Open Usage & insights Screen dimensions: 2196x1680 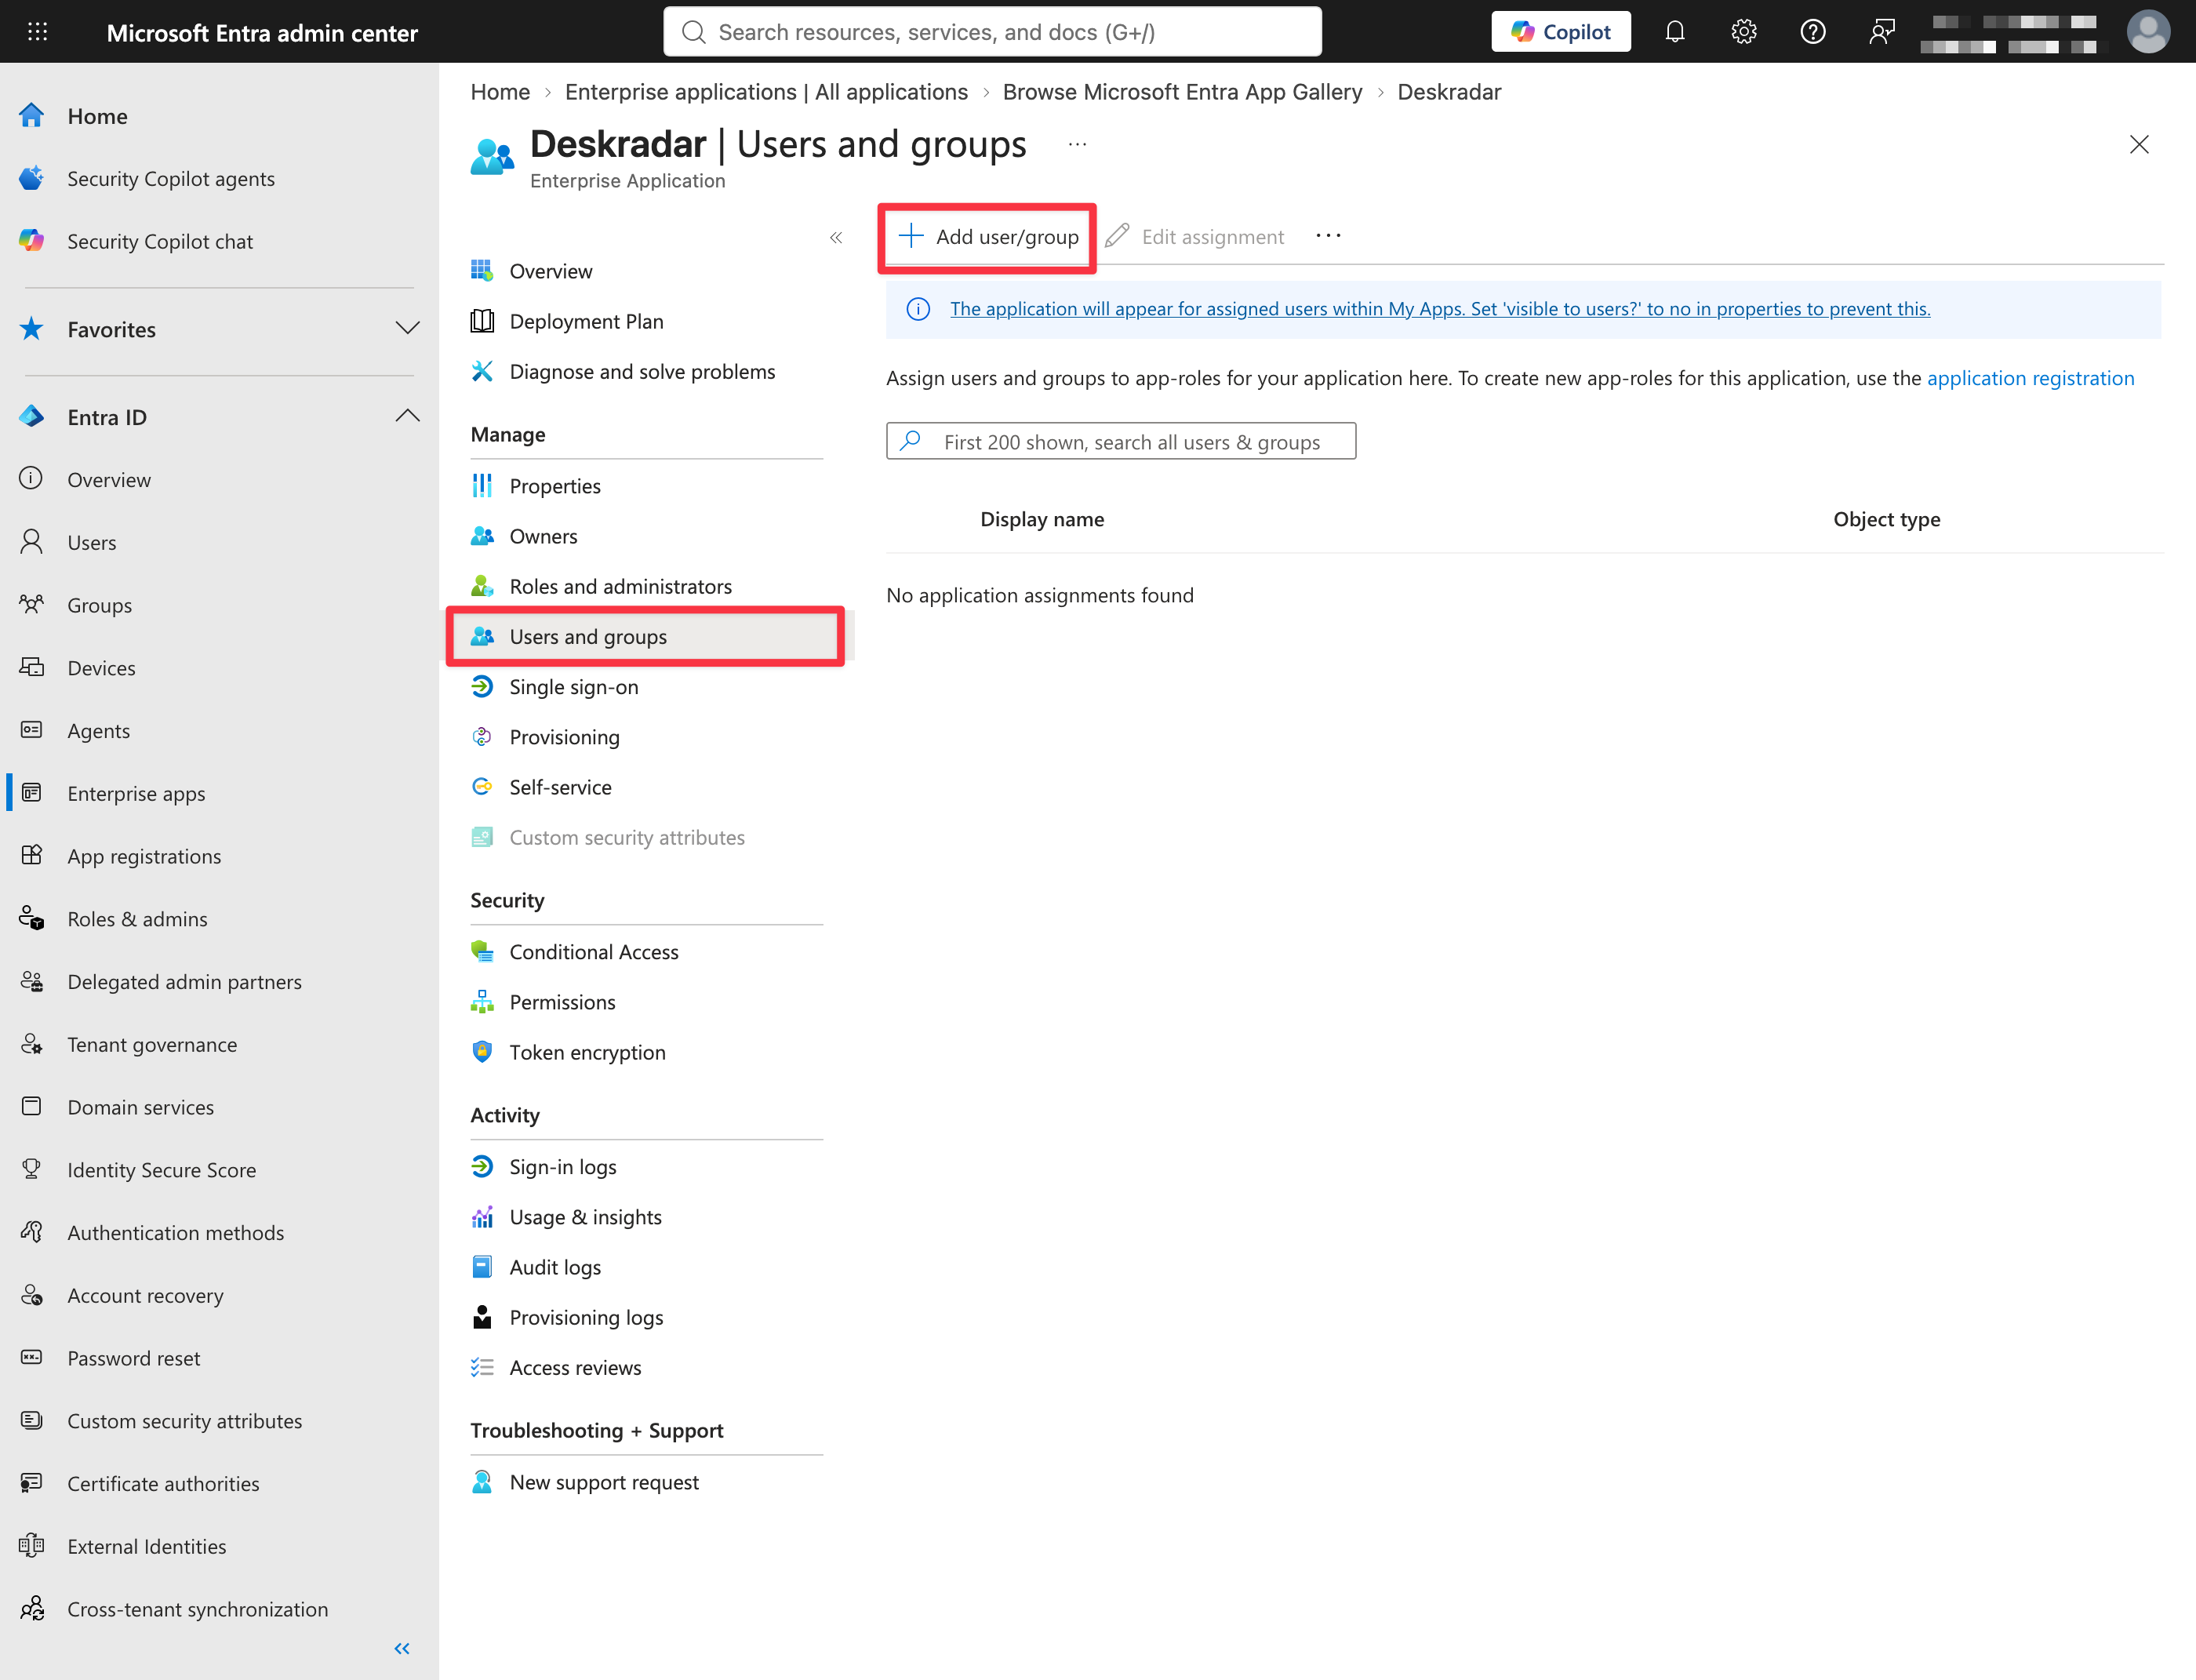tap(585, 1217)
